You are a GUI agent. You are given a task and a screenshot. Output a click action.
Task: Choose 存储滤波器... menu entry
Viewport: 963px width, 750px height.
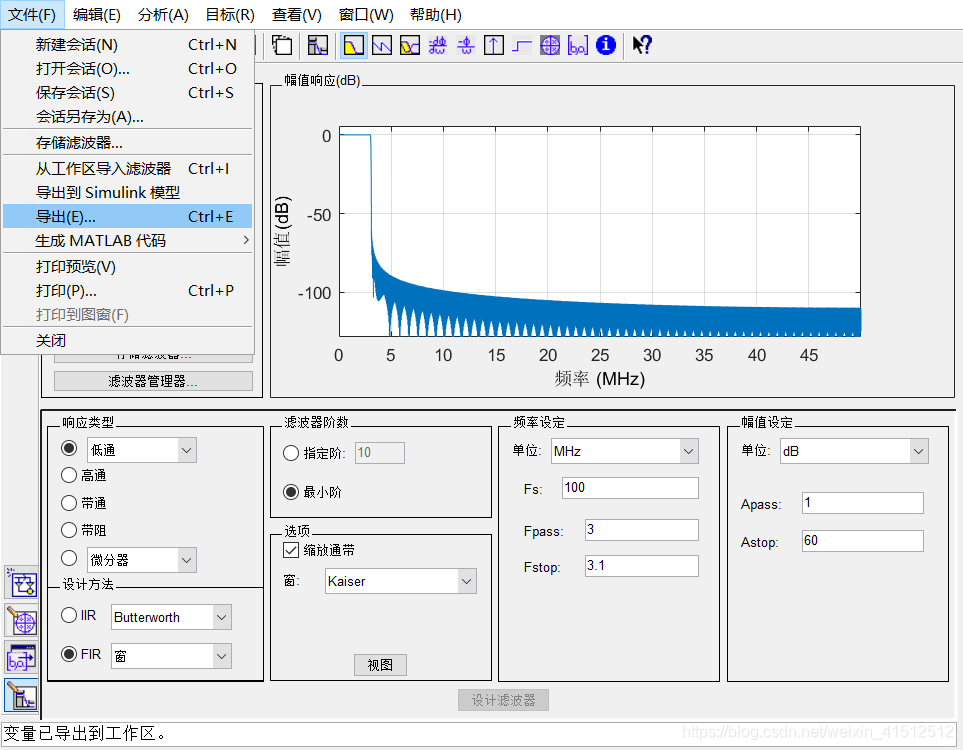[128, 142]
